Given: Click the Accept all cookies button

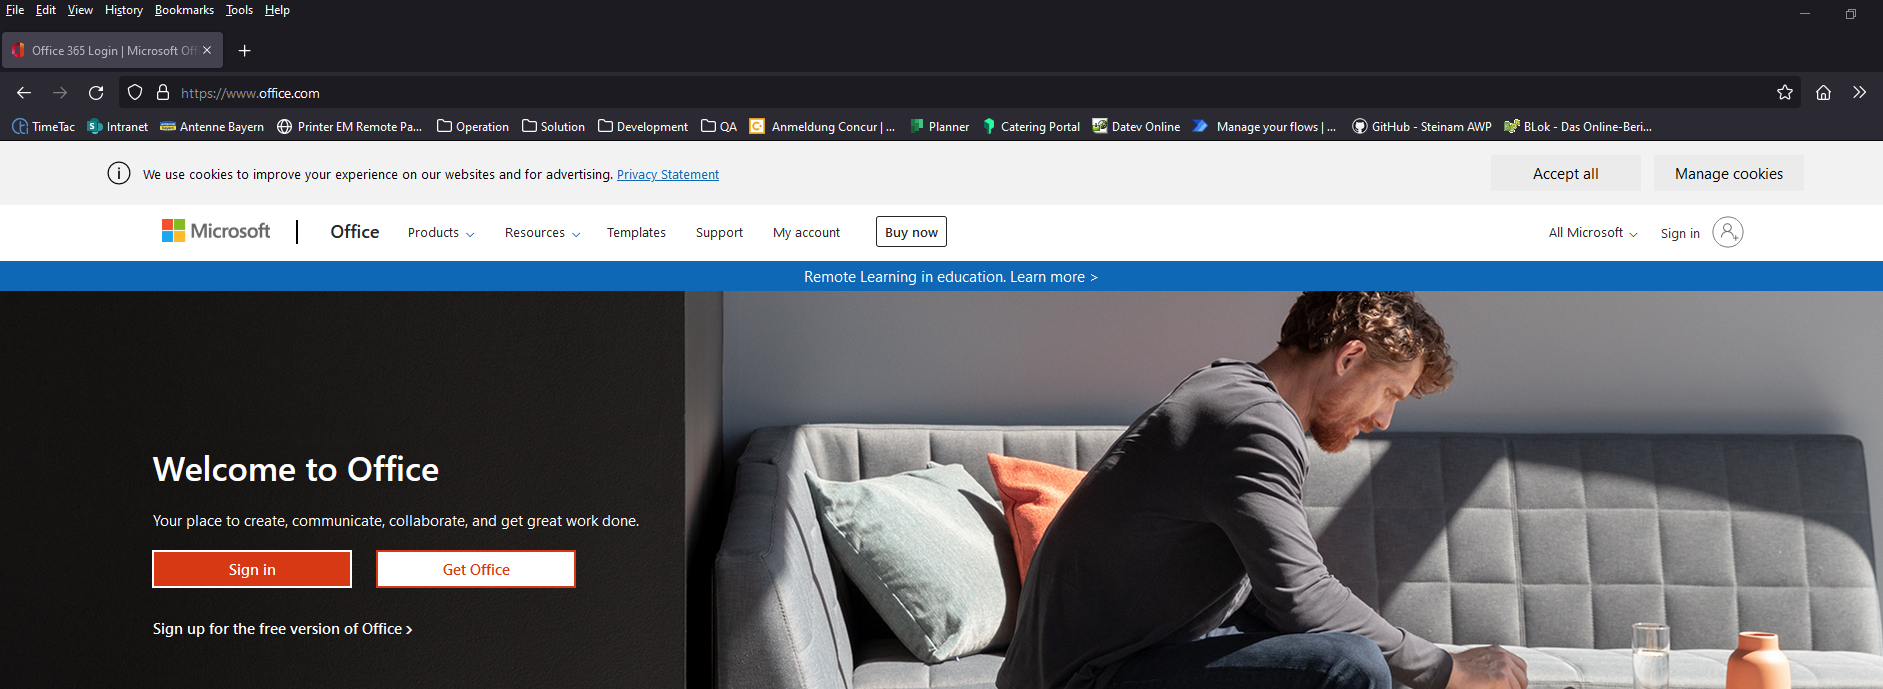Looking at the screenshot, I should [x=1565, y=174].
